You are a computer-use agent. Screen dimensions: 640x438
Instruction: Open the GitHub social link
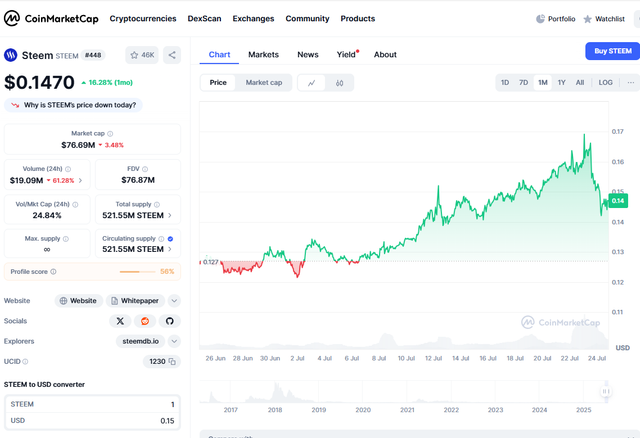pos(170,321)
